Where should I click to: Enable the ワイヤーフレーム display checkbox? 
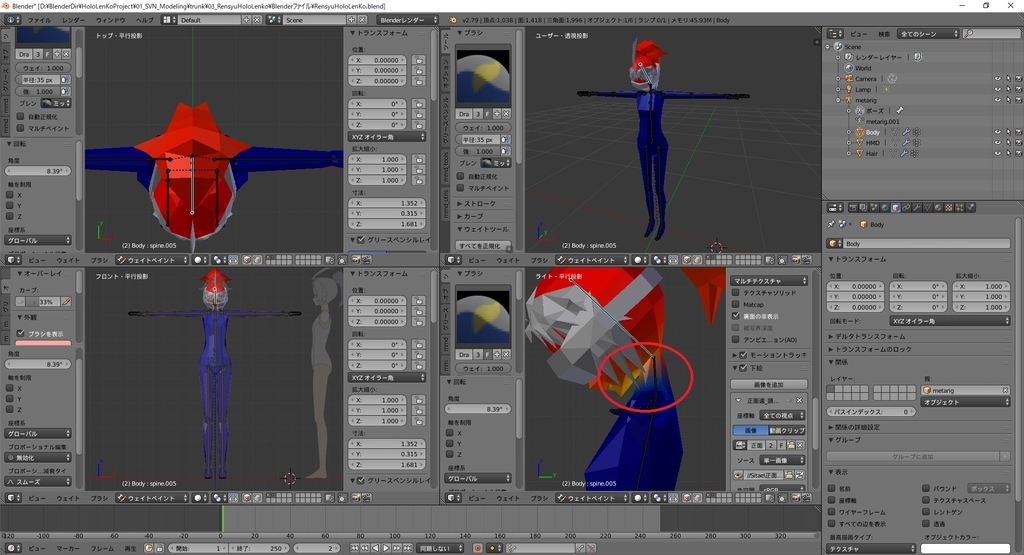pyautogui.click(x=832, y=512)
